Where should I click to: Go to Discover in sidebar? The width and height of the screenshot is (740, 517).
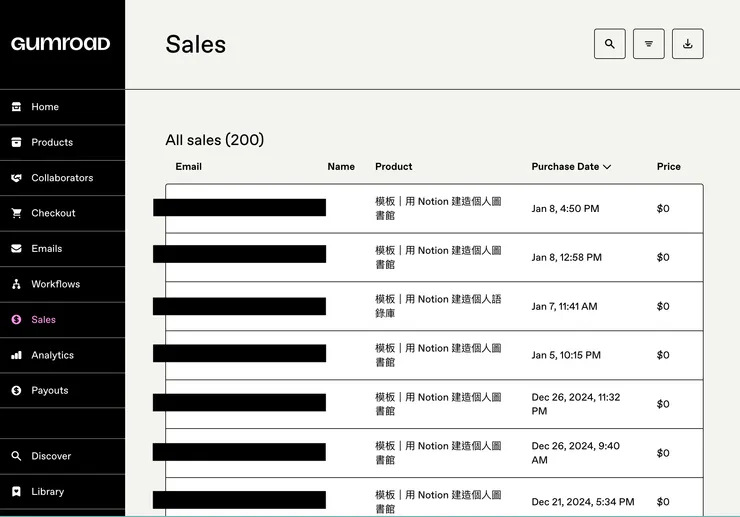50,456
